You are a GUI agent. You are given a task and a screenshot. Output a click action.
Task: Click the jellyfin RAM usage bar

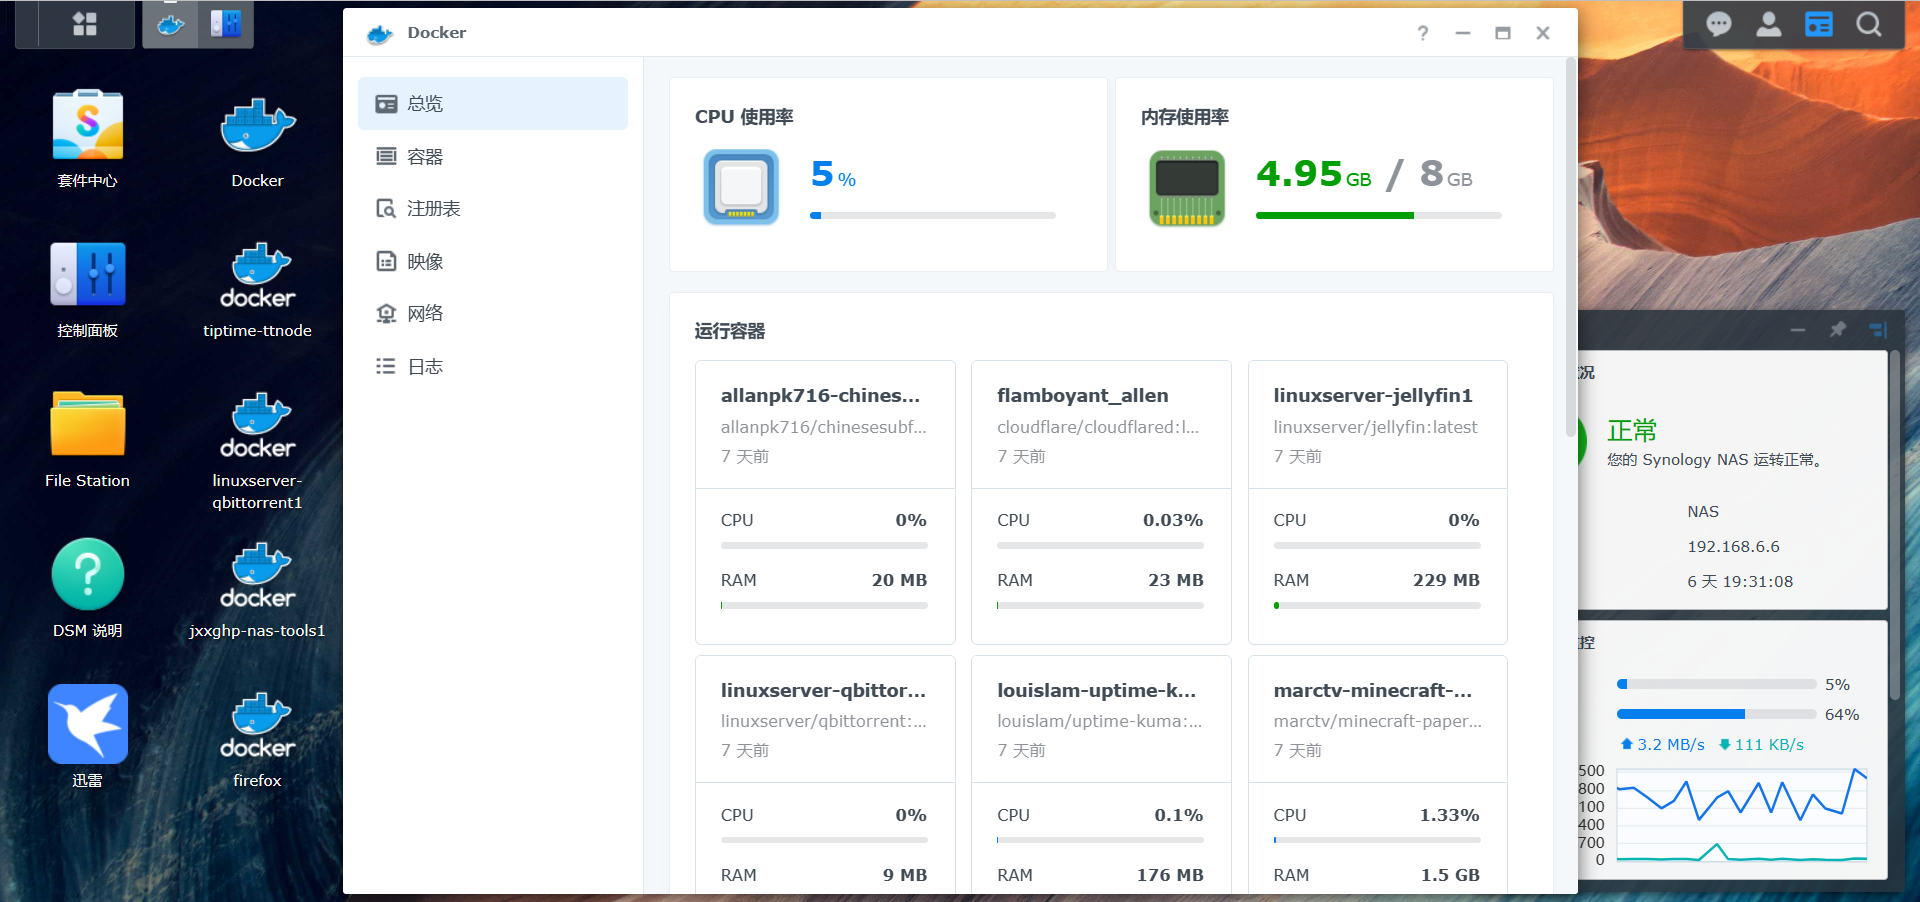click(1377, 605)
